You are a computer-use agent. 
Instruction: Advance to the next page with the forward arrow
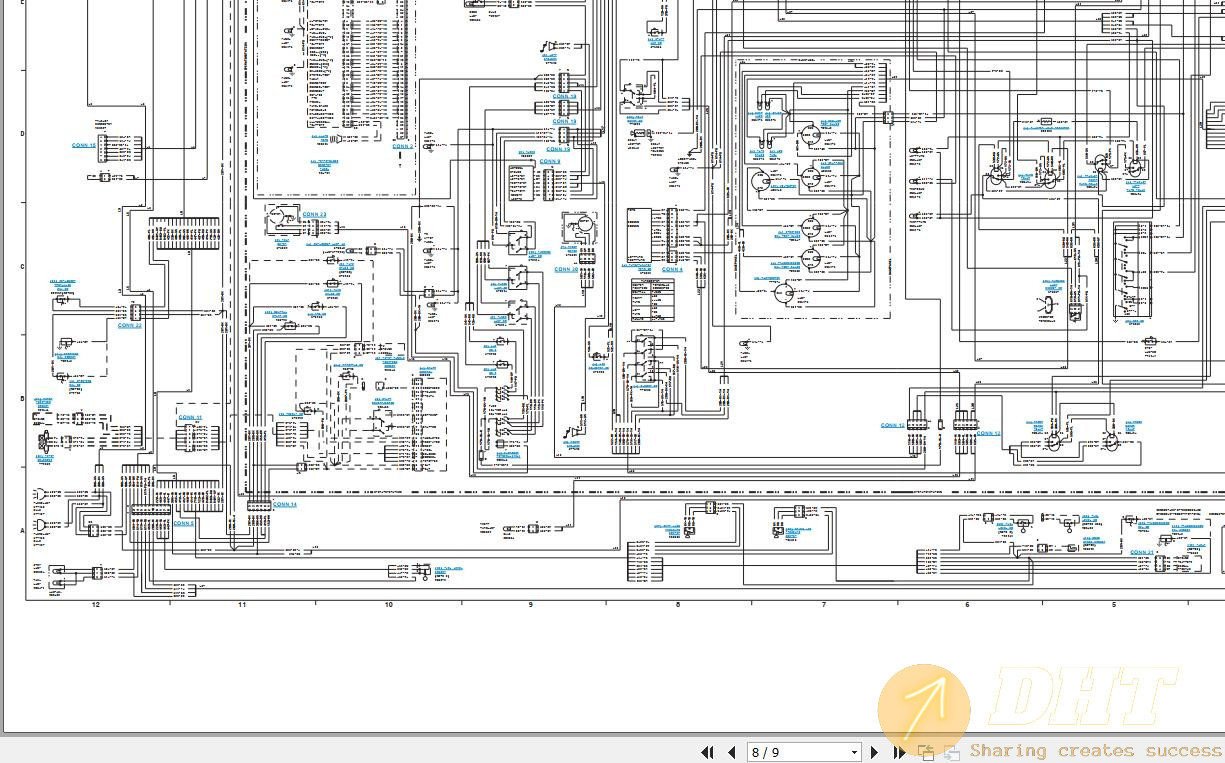pyautogui.click(x=874, y=752)
